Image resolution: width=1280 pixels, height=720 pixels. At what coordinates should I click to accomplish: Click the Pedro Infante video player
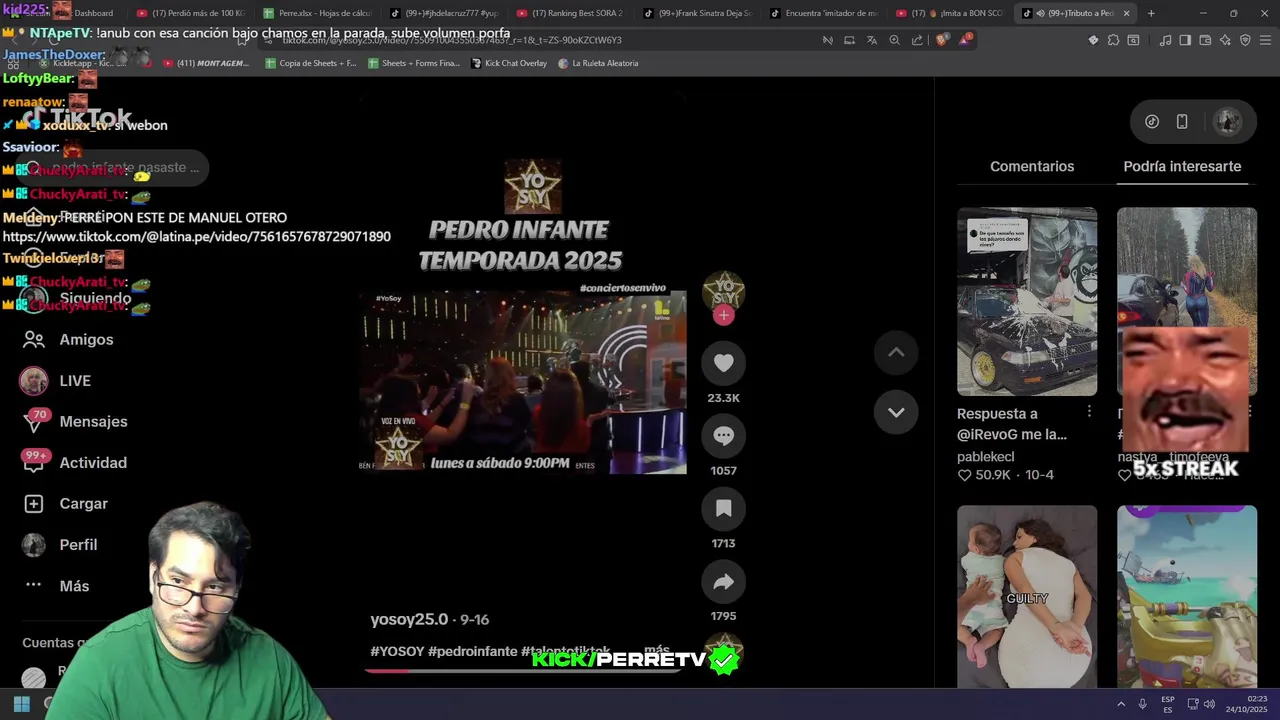click(523, 382)
